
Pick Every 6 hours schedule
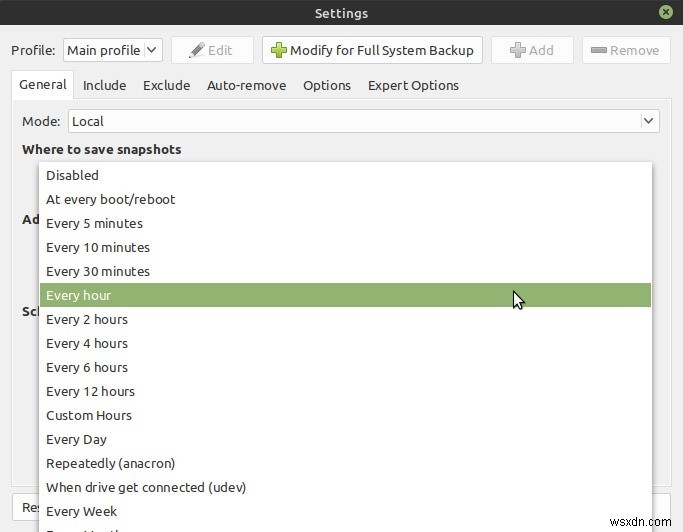pyautogui.click(x=345, y=367)
